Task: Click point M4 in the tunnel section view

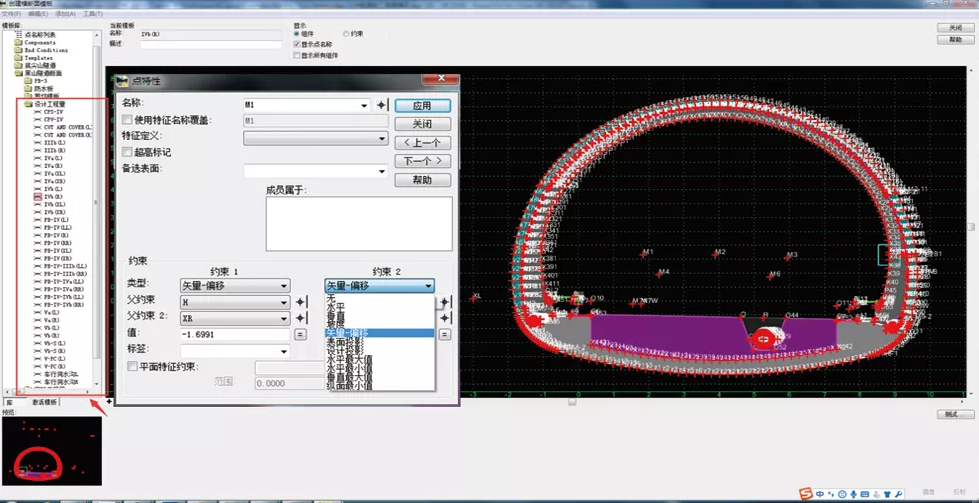Action: 659,274
